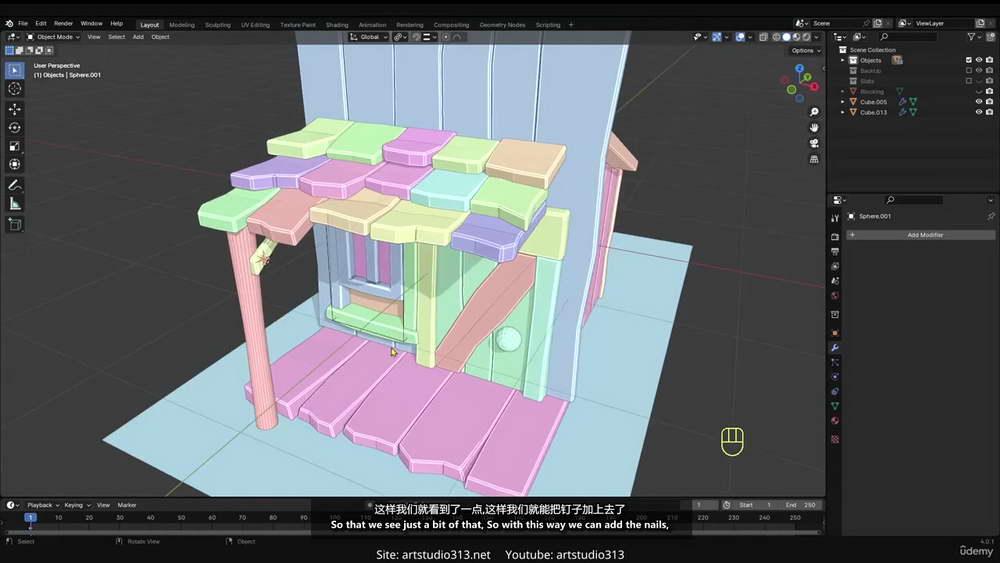The height and width of the screenshot is (563, 1000).
Task: Click the Add Modifier button
Action: tap(920, 235)
